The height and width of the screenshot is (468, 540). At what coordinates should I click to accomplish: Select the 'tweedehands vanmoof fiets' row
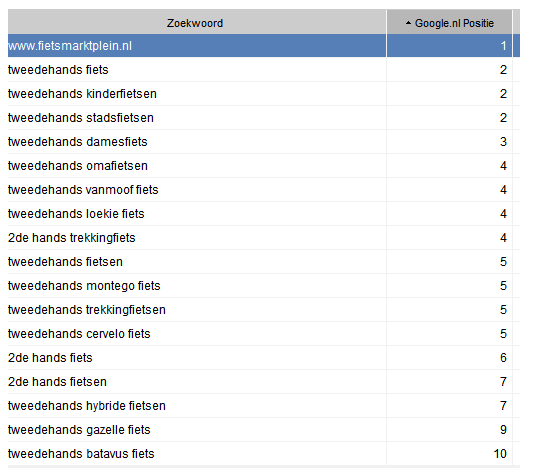[264, 190]
